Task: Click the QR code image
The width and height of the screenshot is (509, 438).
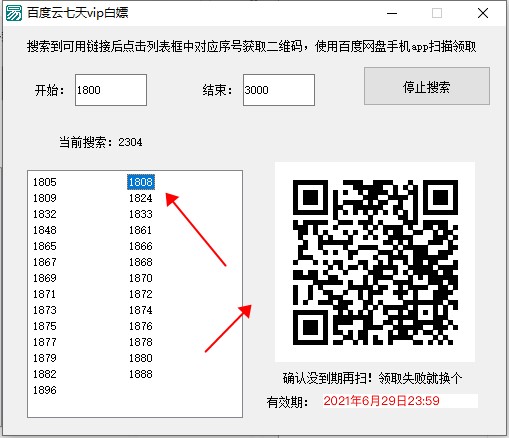Action: pyautogui.click(x=375, y=262)
